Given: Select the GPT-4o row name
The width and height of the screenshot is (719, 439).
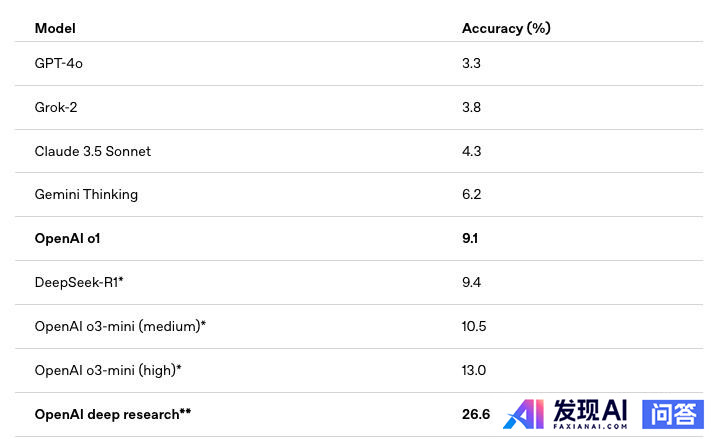Looking at the screenshot, I should click(x=59, y=63).
